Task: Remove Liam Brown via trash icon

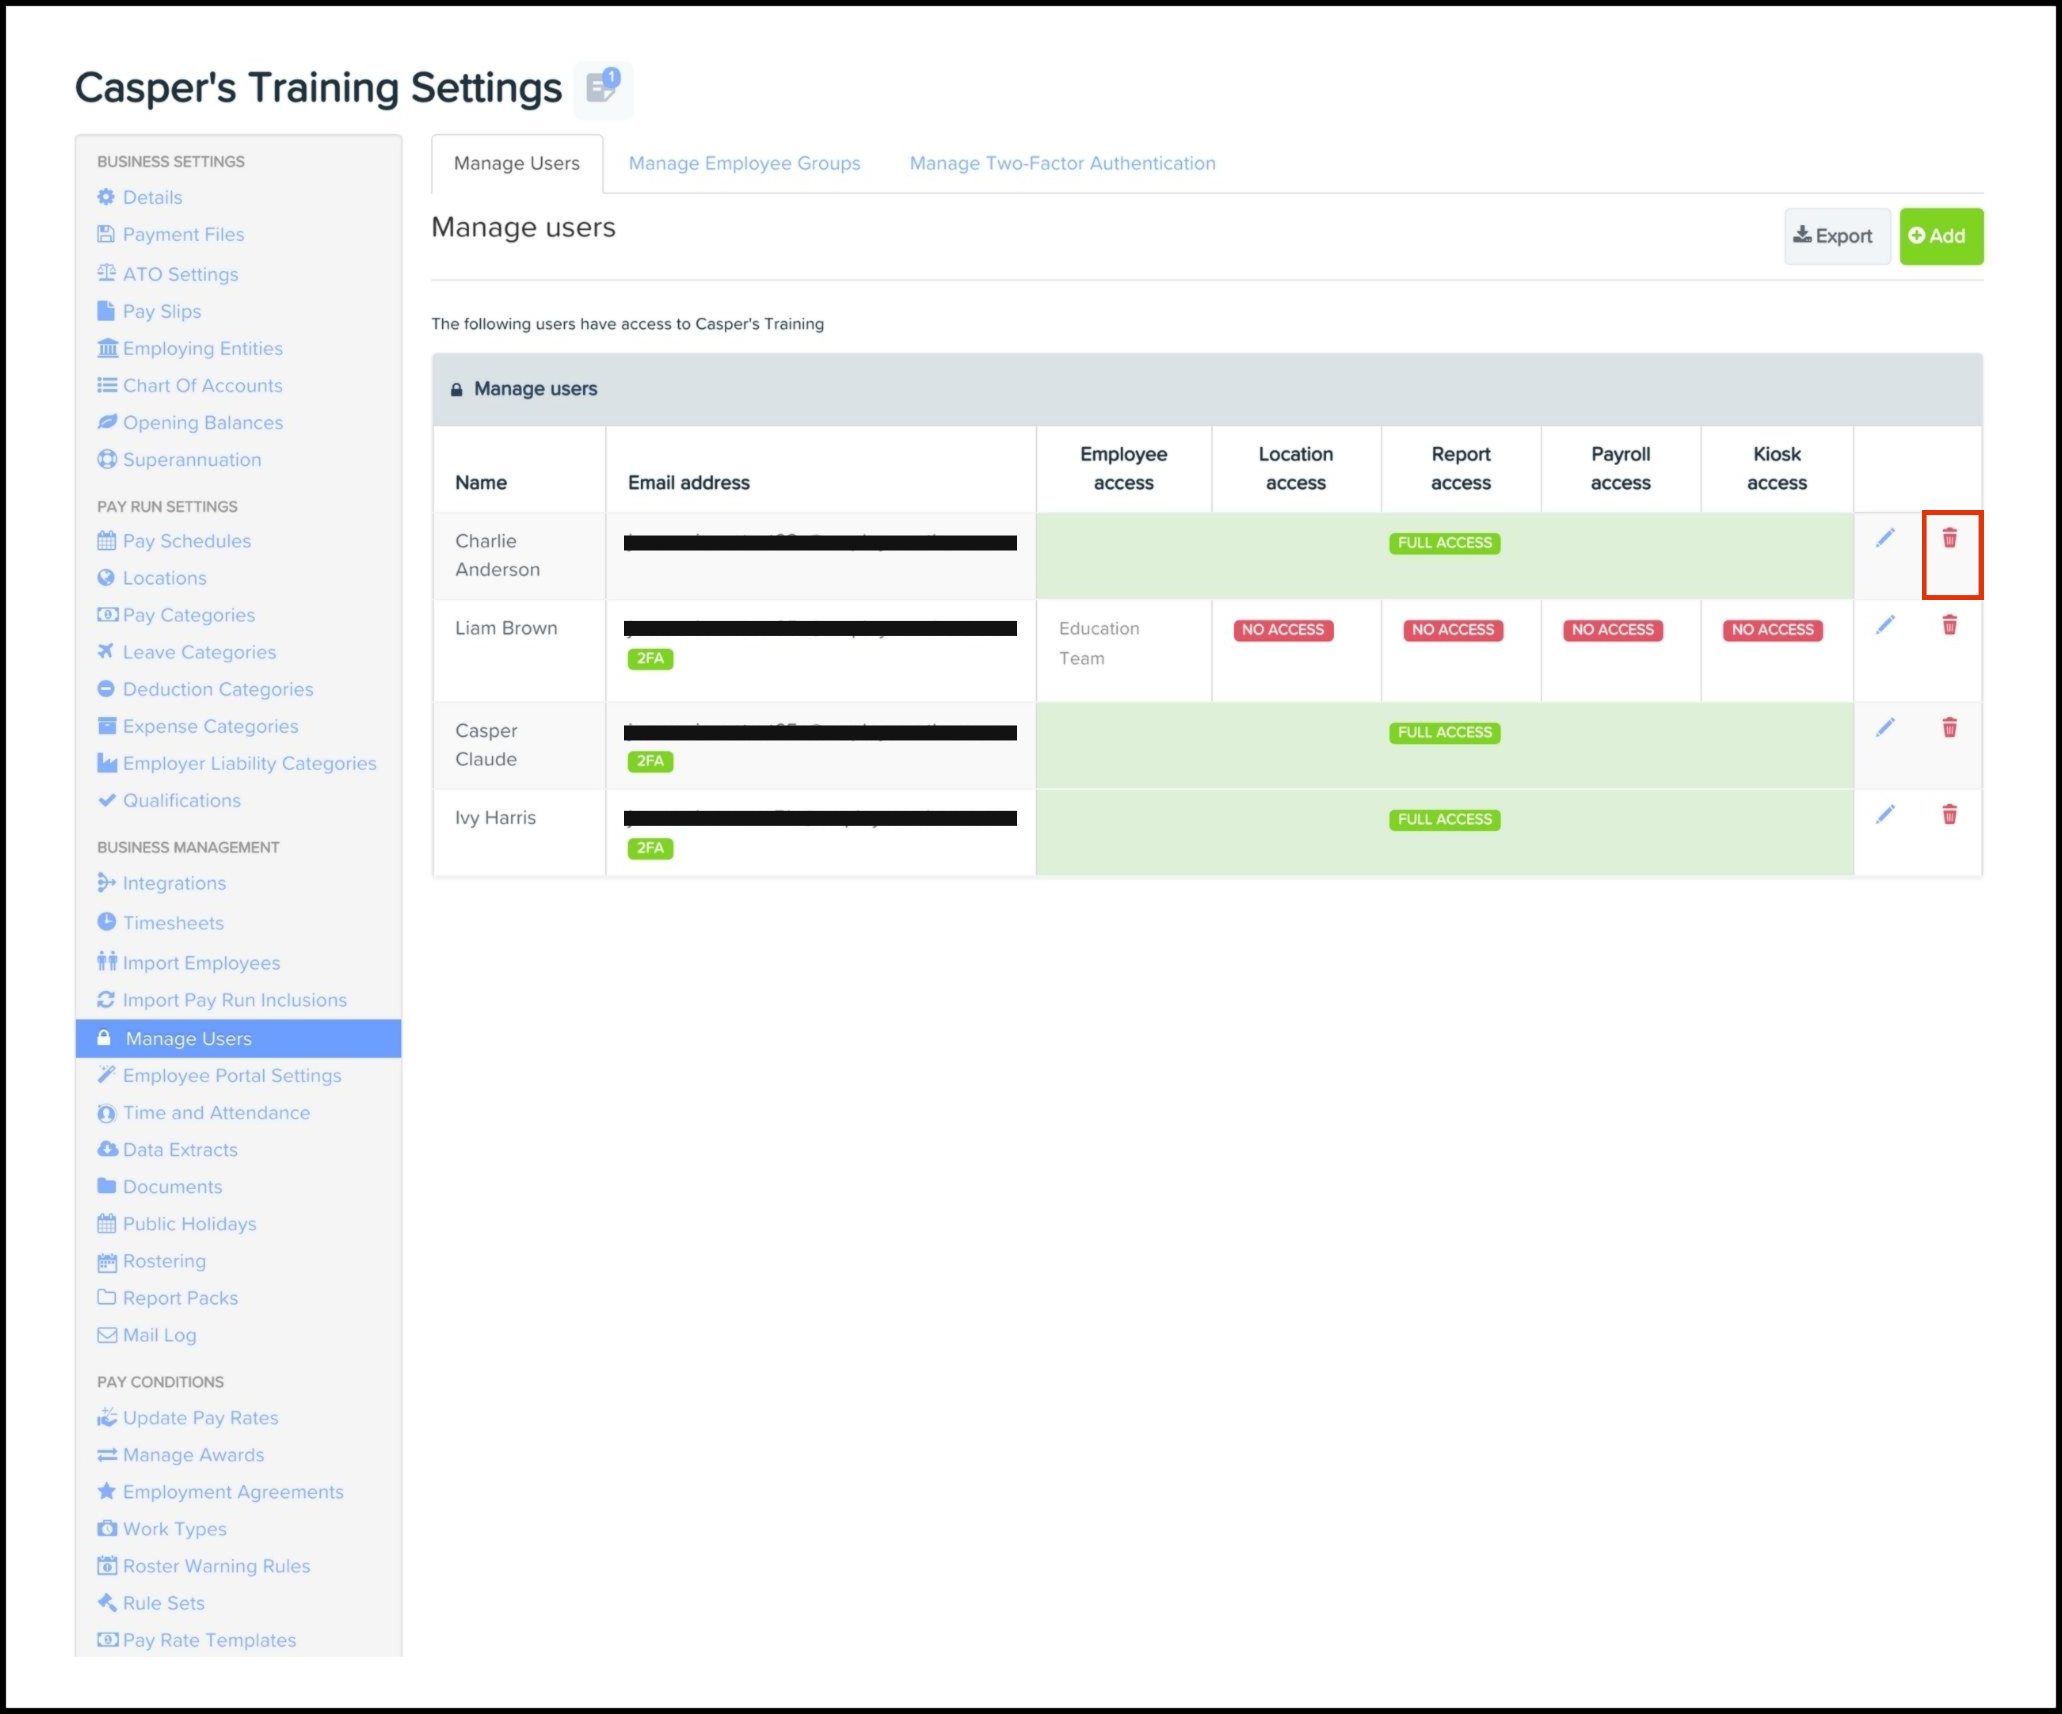Action: pyautogui.click(x=1949, y=626)
